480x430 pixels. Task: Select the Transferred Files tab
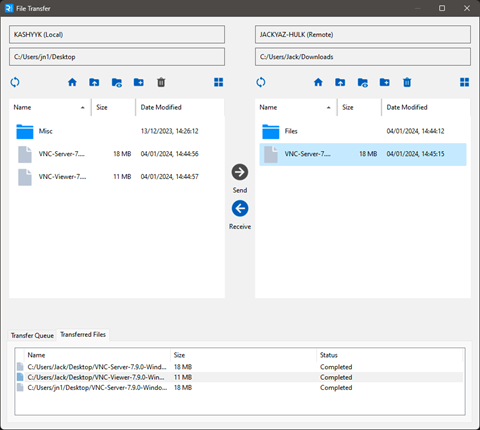[x=83, y=334]
